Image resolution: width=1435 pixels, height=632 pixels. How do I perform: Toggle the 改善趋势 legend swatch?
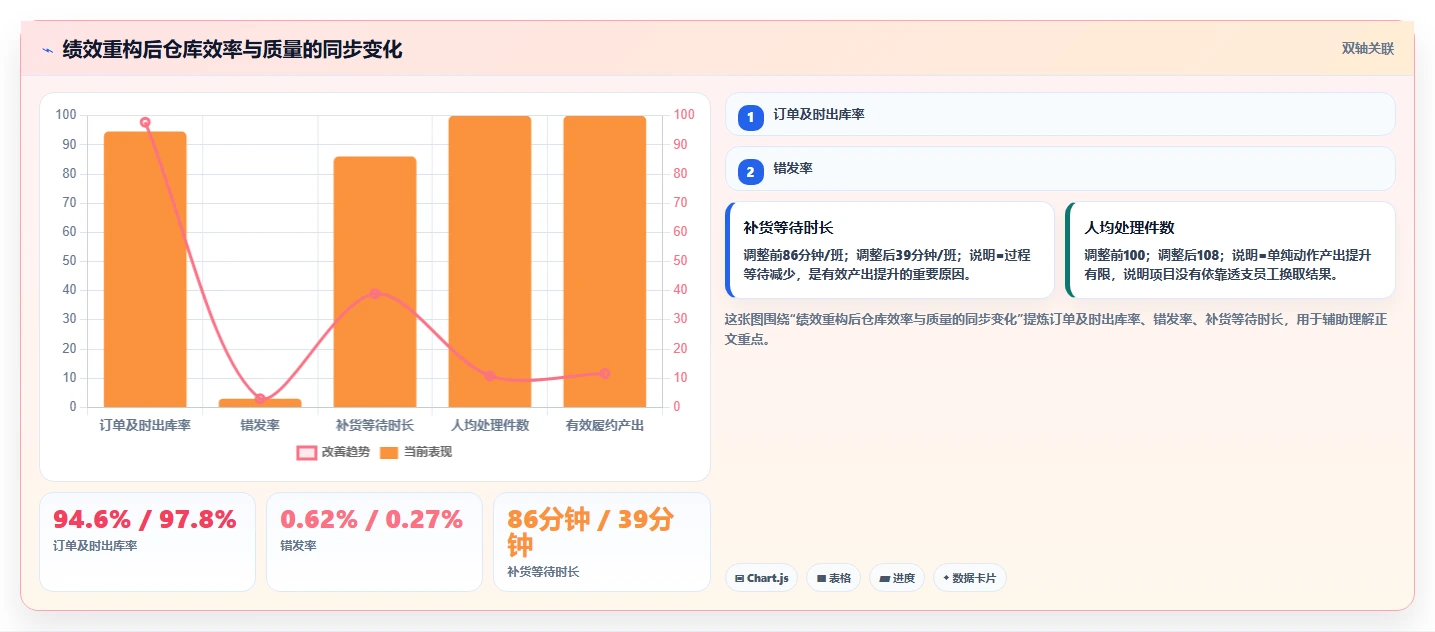[306, 452]
